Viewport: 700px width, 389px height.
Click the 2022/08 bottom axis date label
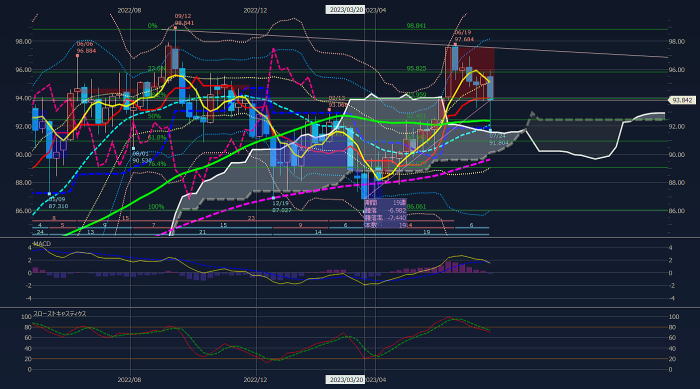[129, 380]
